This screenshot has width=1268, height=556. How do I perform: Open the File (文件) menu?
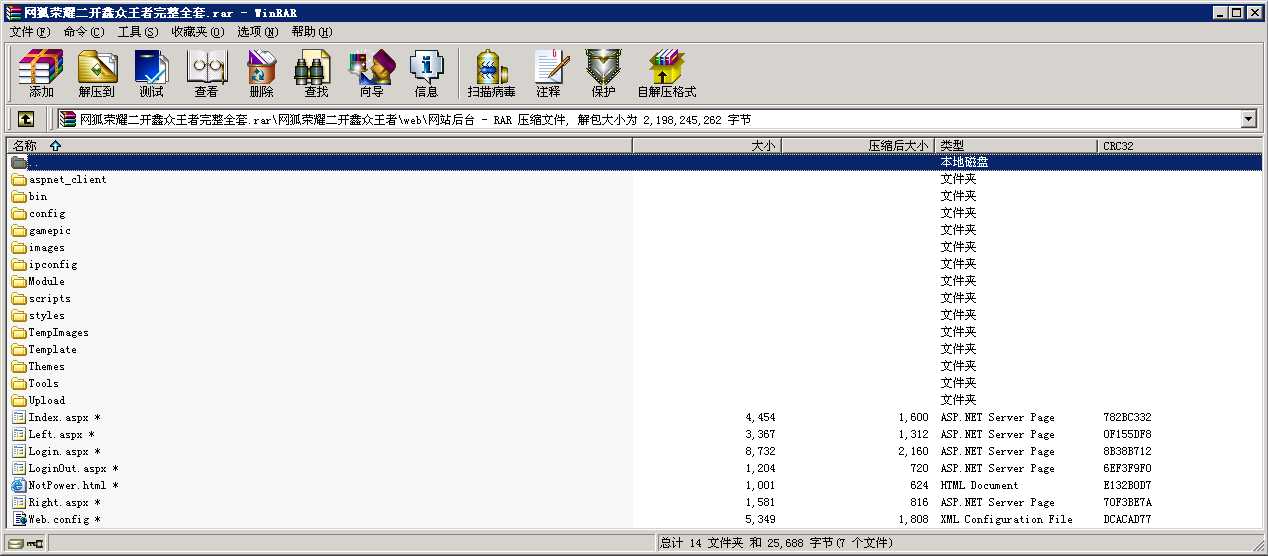[29, 31]
